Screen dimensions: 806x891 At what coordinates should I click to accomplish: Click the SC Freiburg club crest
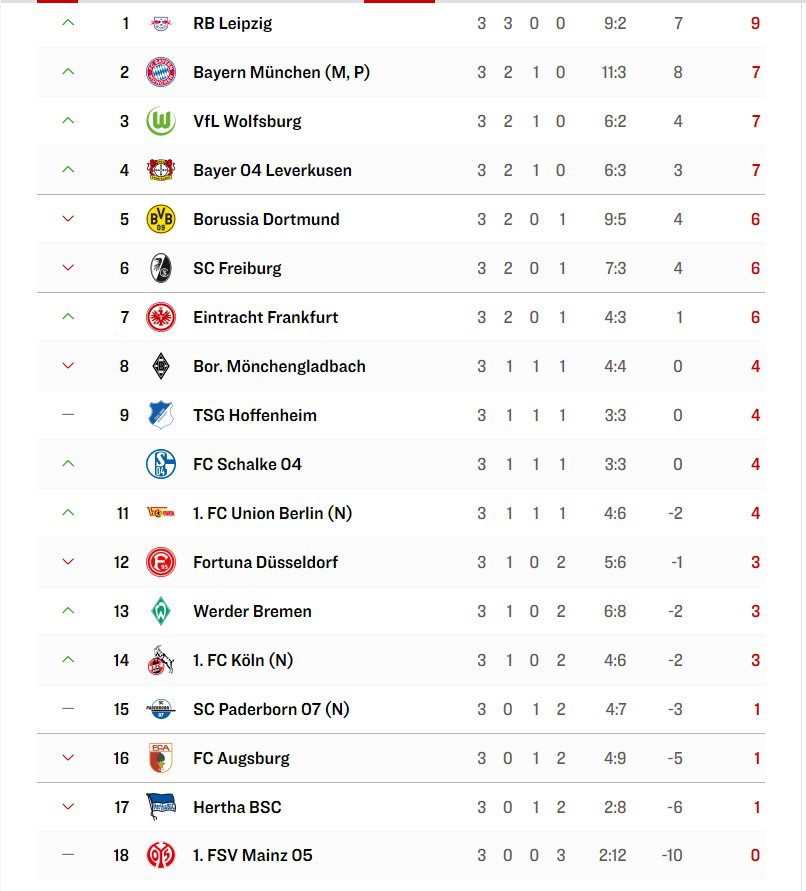[x=160, y=268]
